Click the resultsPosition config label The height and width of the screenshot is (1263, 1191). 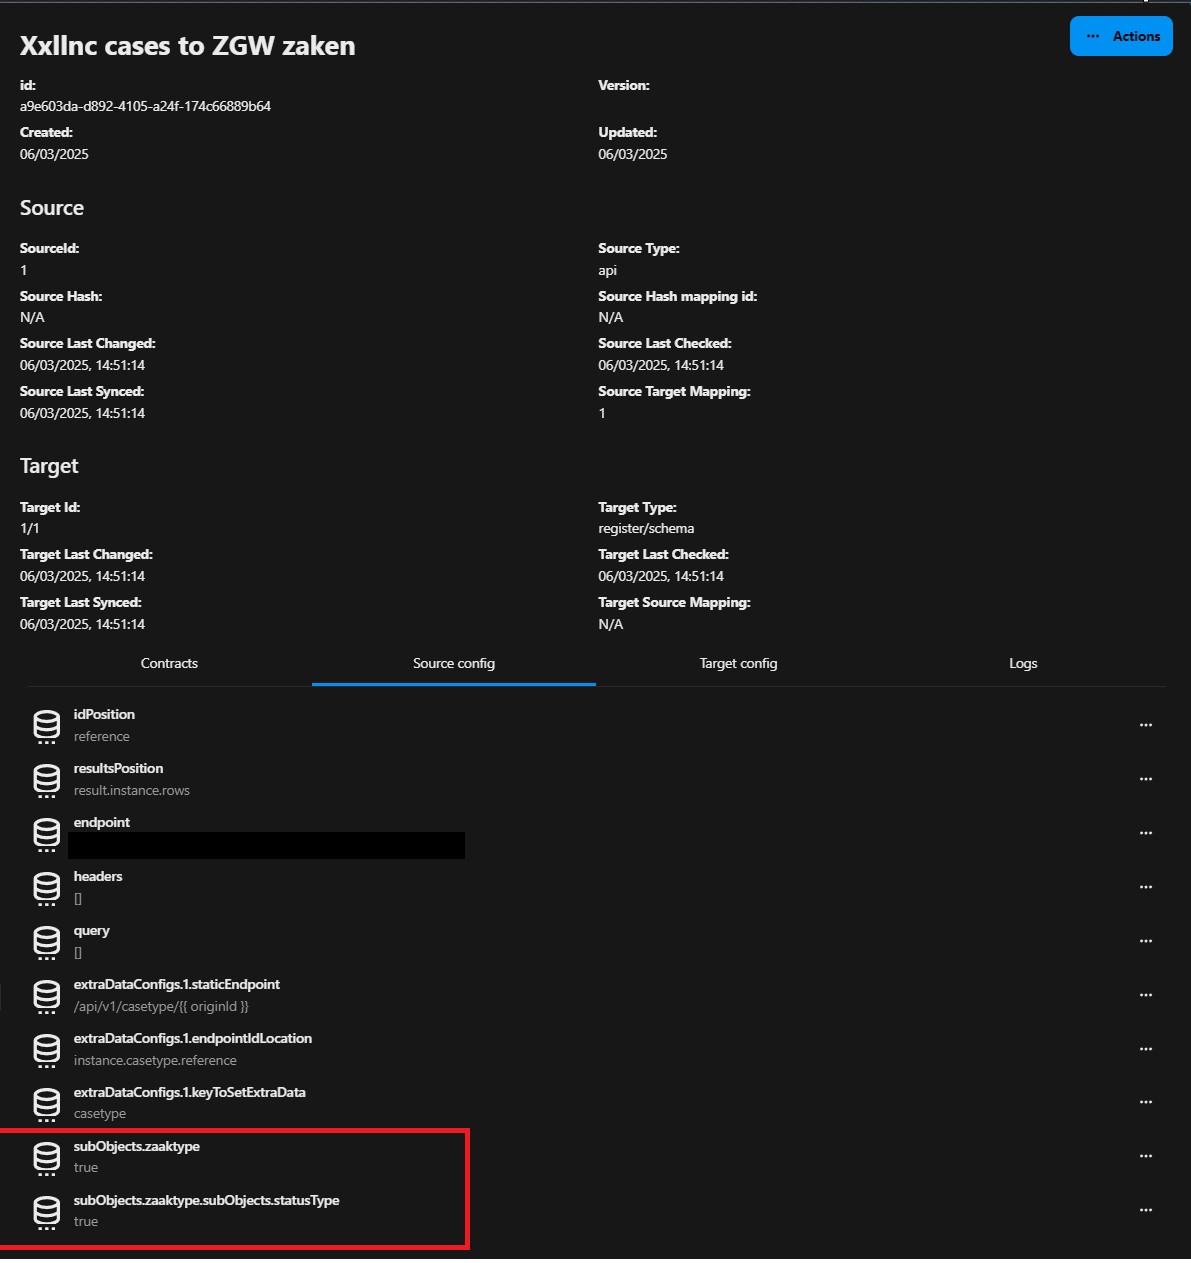118,768
